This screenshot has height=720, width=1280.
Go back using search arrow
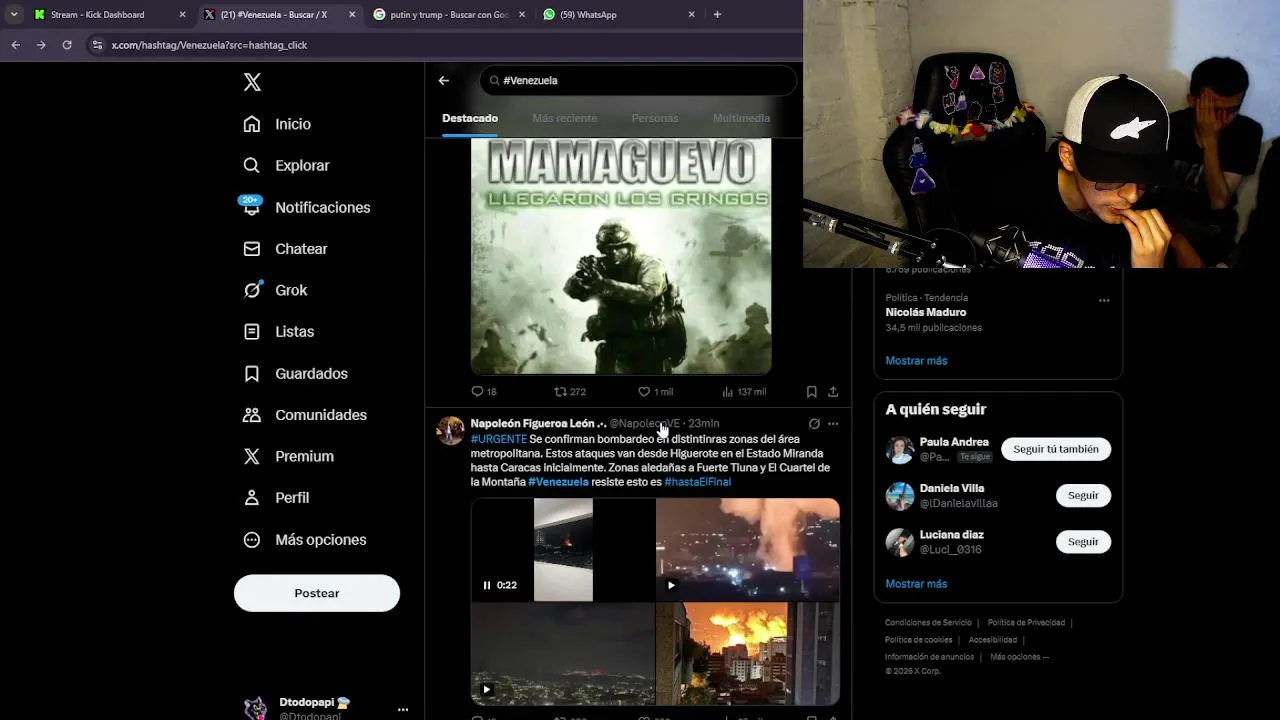[444, 81]
